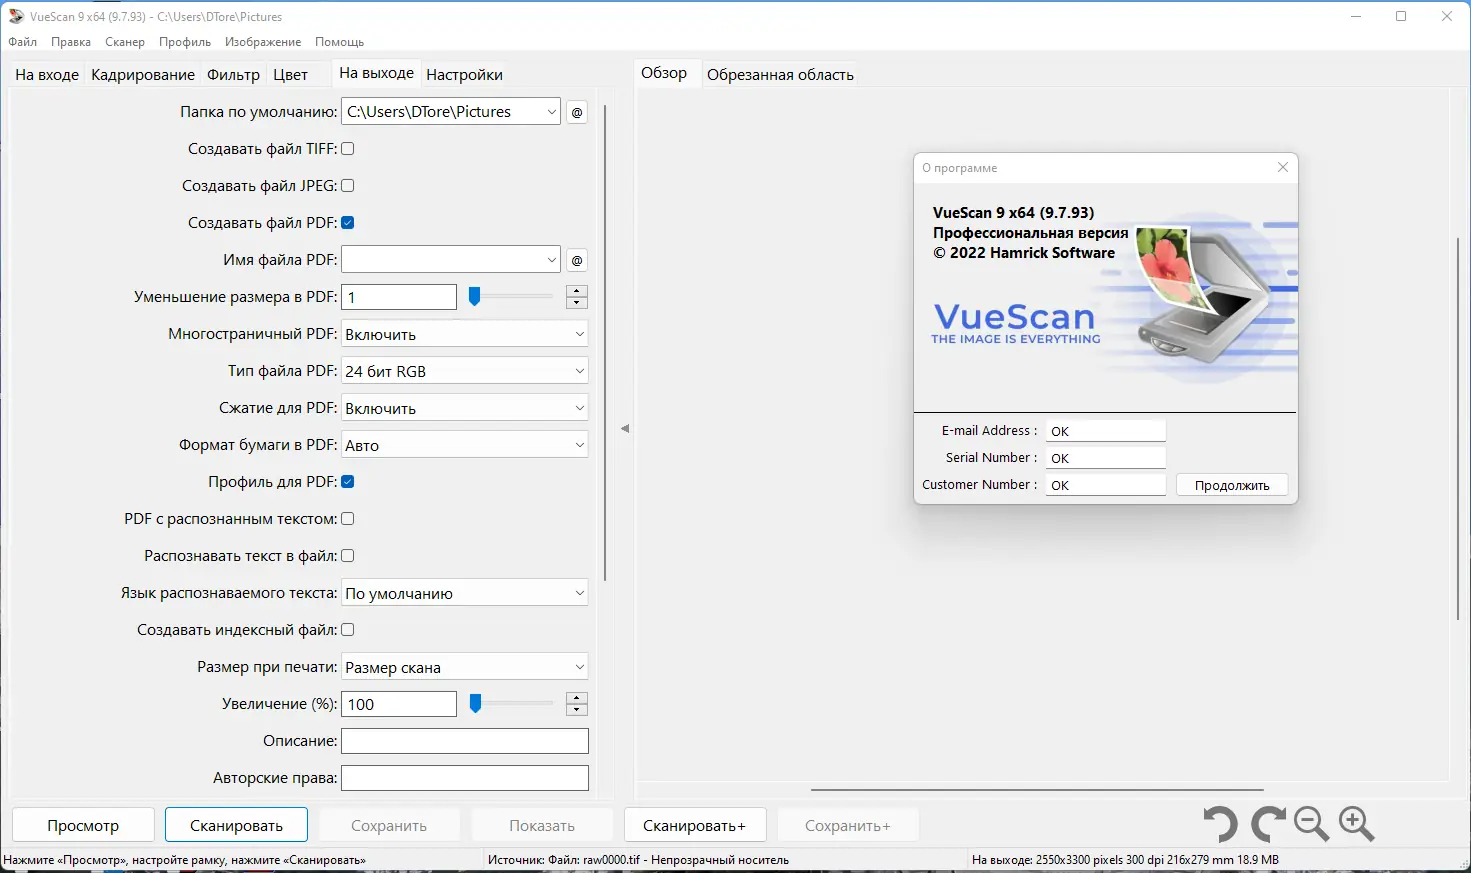Enable Создавать файл TIFF
Viewport: 1471px width, 873px height.
click(347, 148)
